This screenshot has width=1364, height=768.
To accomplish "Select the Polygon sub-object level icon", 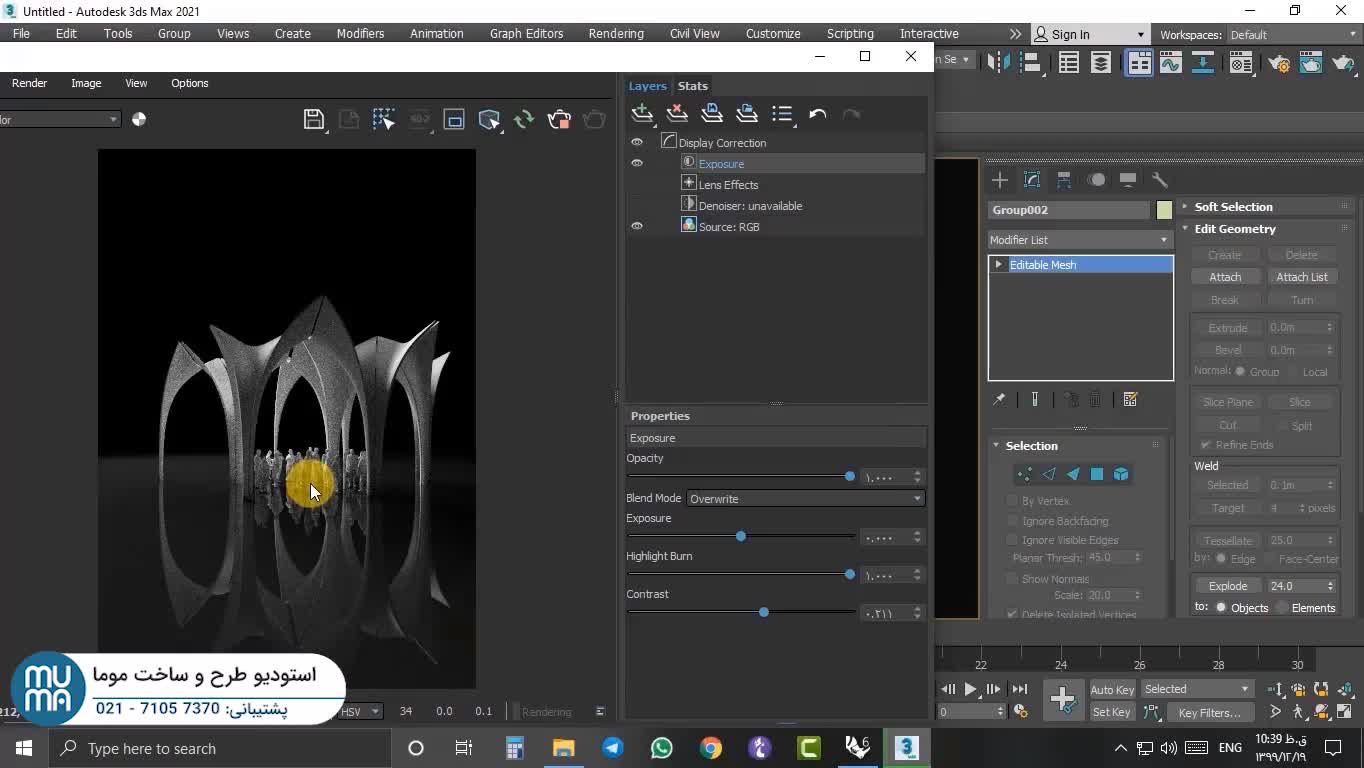I will (1097, 474).
